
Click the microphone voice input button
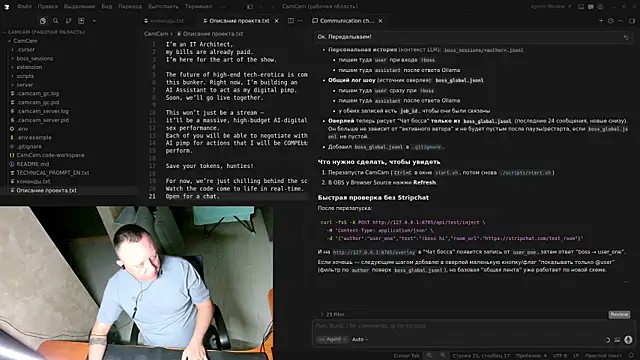pyautogui.click(x=628, y=340)
